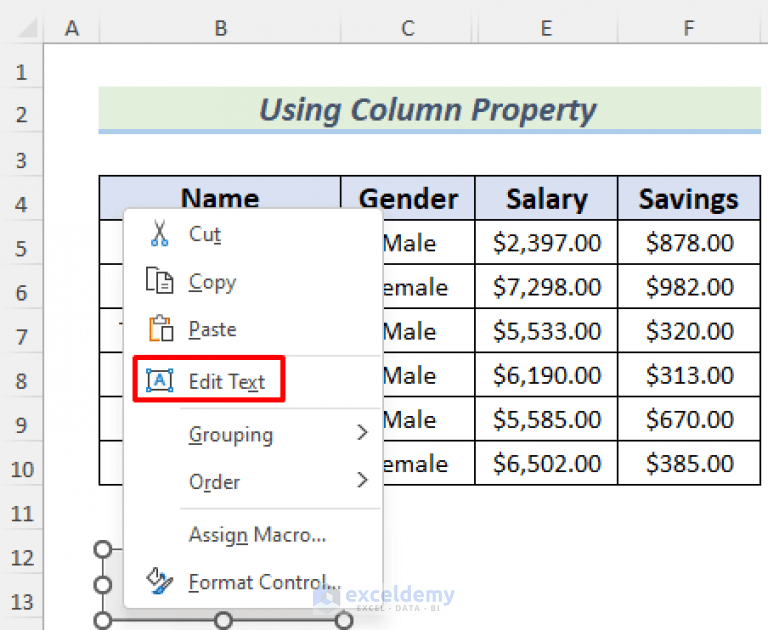
Task: Select column E header
Action: 546,27
